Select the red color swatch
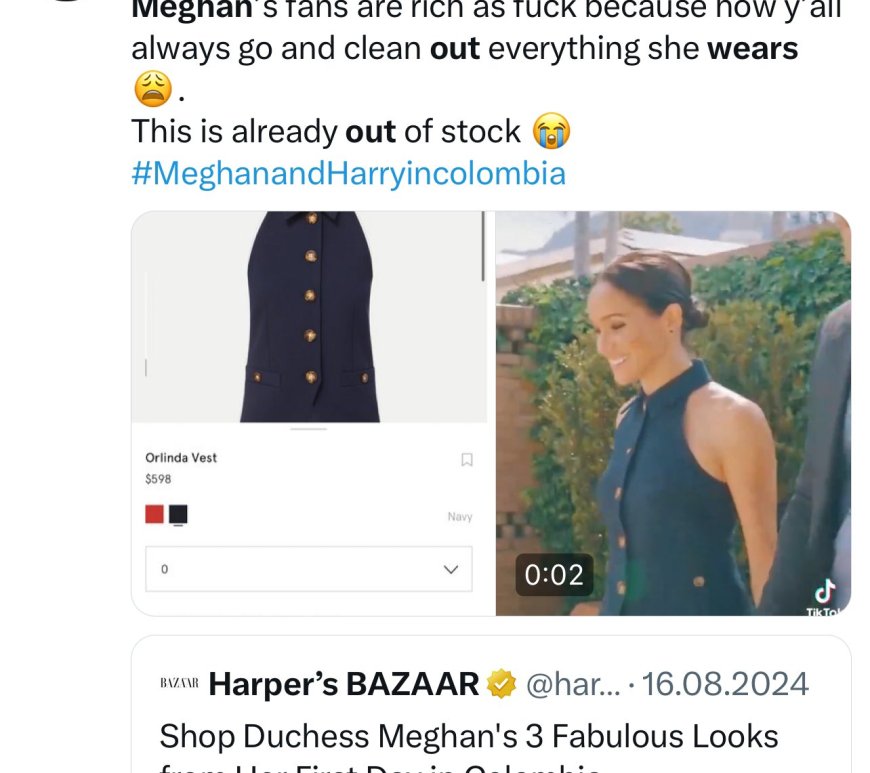The height and width of the screenshot is (773, 870). click(x=154, y=514)
